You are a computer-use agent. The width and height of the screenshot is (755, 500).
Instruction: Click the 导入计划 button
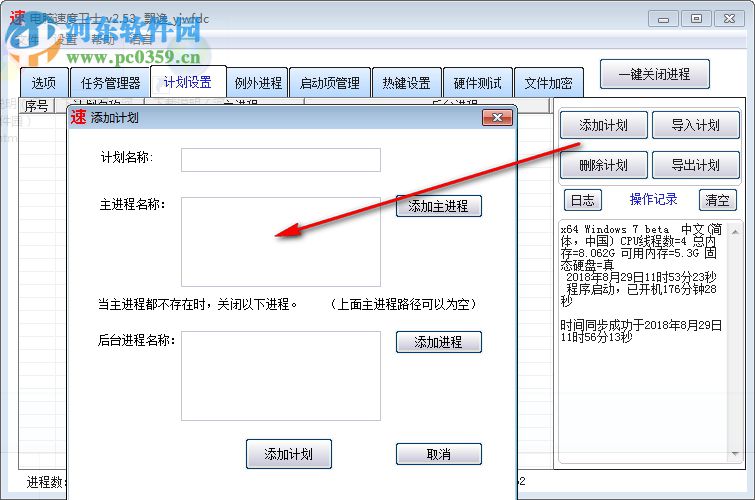click(696, 125)
